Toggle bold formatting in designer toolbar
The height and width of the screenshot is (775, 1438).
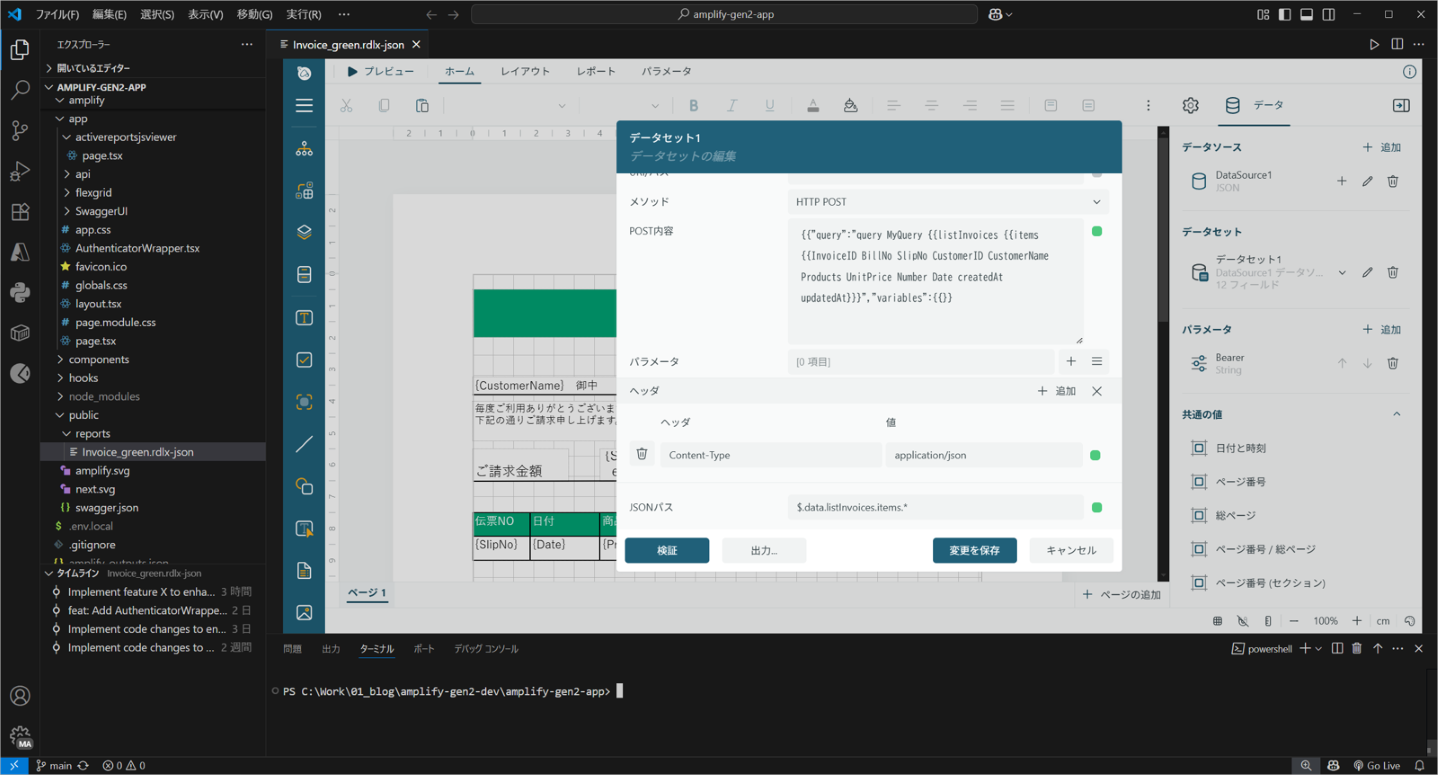(694, 105)
